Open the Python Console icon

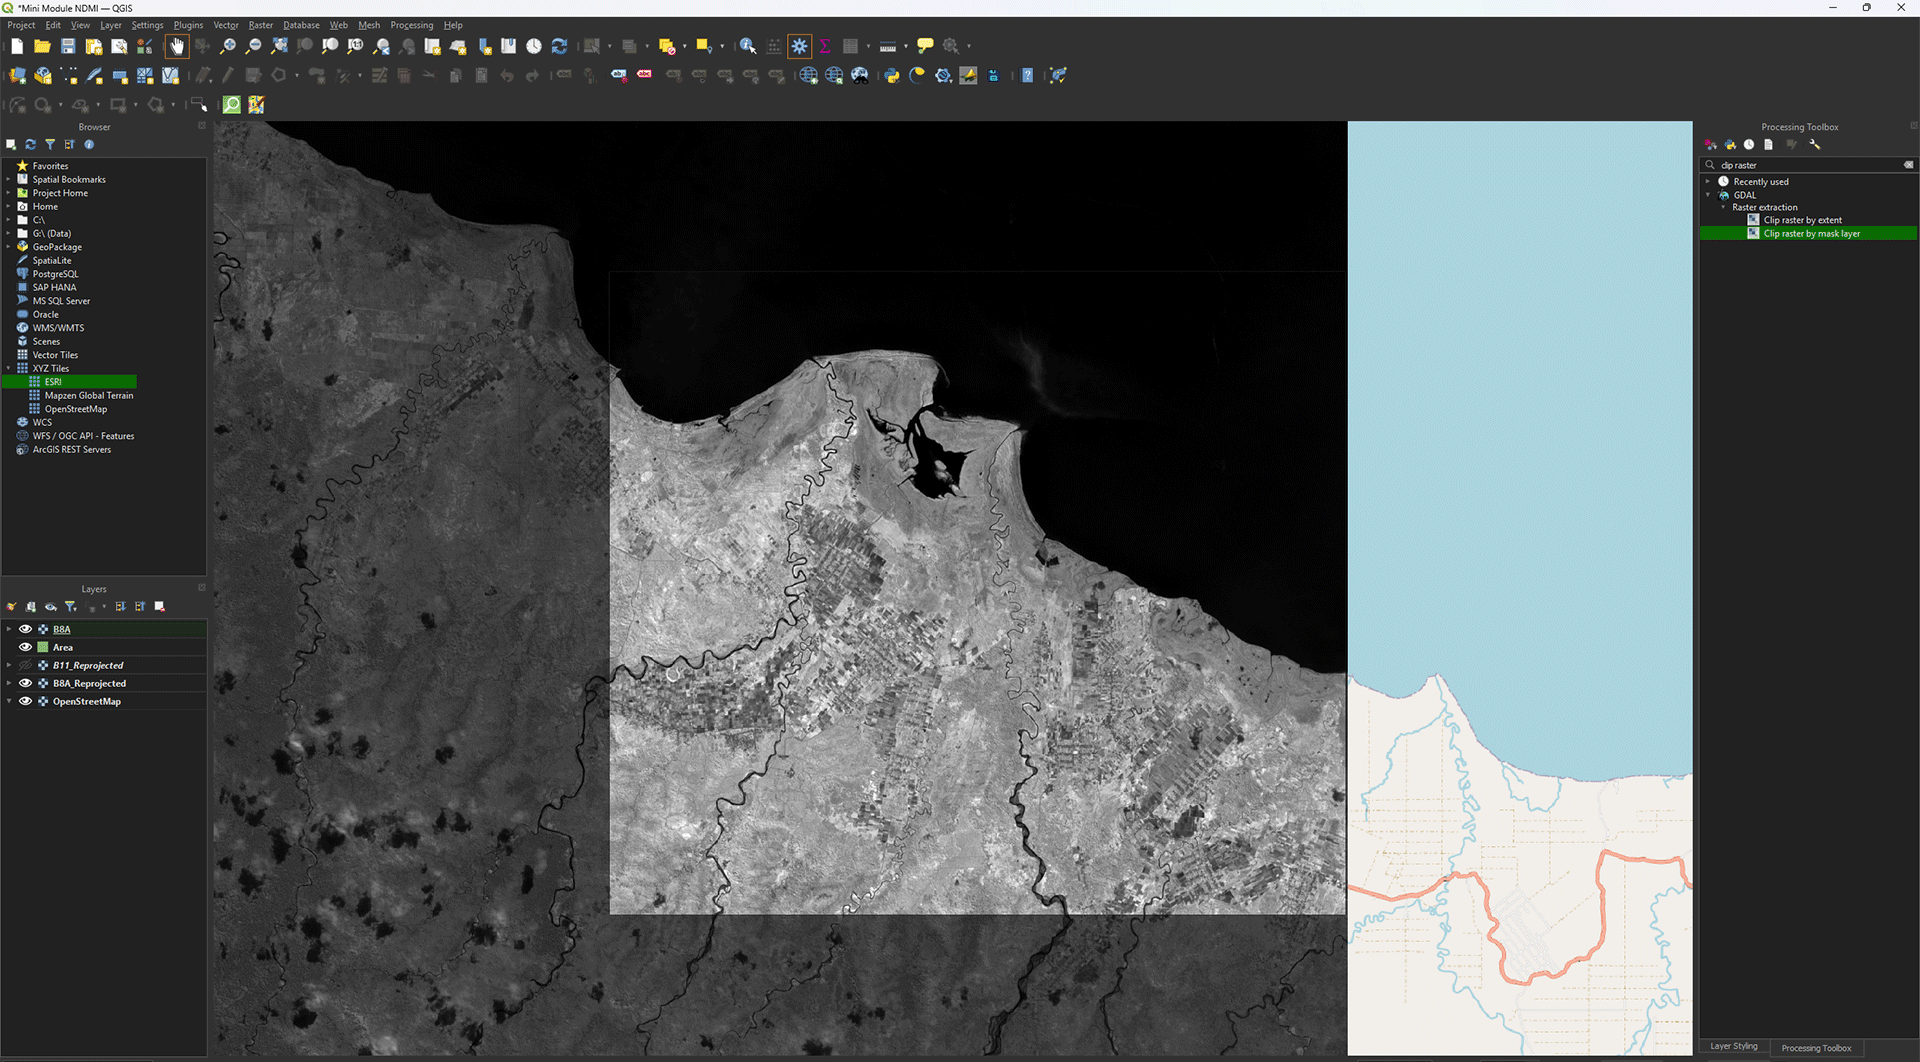click(892, 75)
